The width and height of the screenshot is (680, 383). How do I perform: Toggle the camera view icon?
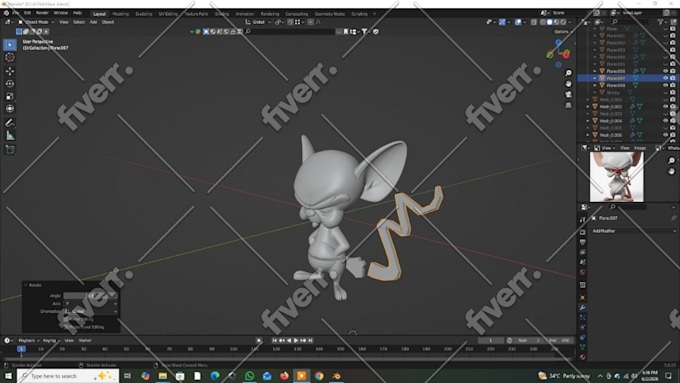point(568,95)
